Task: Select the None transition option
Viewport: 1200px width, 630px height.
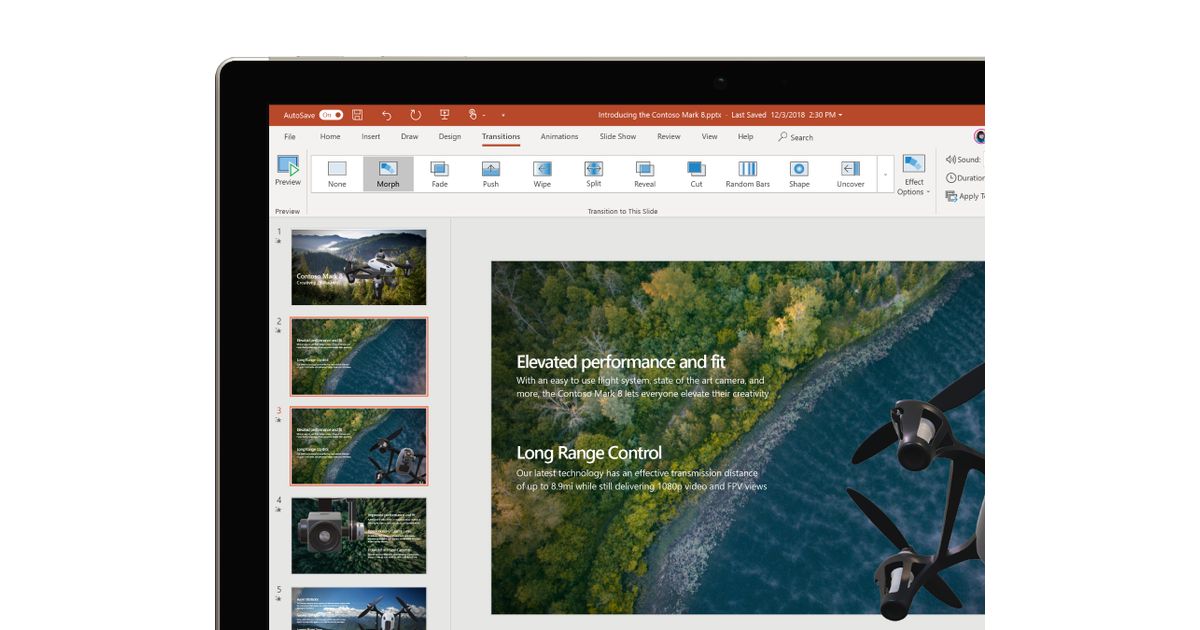Action: point(337,173)
